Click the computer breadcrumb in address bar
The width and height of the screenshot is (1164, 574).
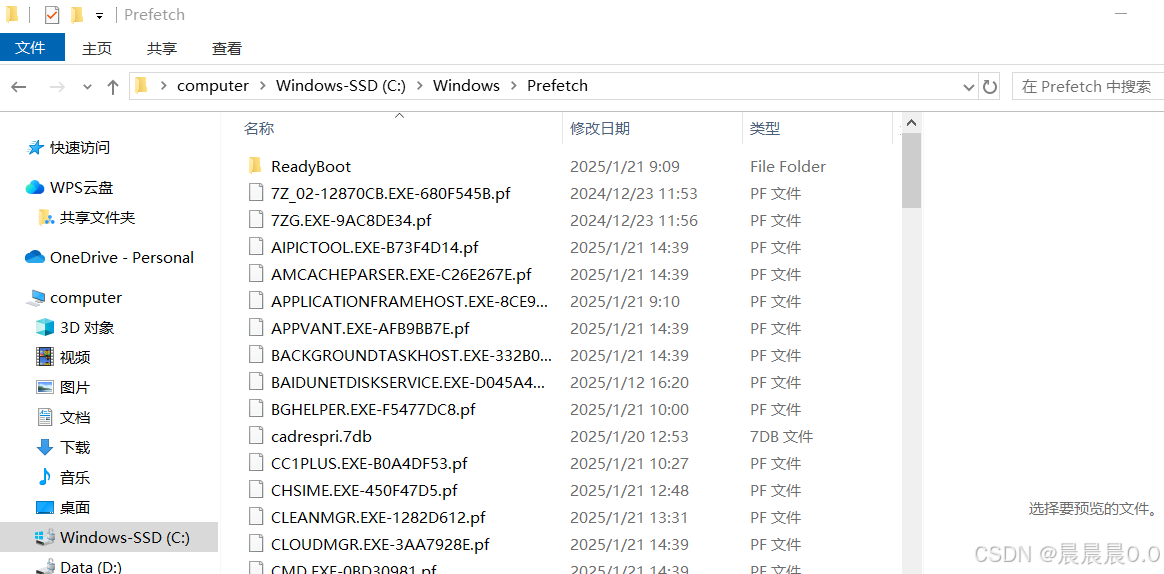pyautogui.click(x=213, y=85)
